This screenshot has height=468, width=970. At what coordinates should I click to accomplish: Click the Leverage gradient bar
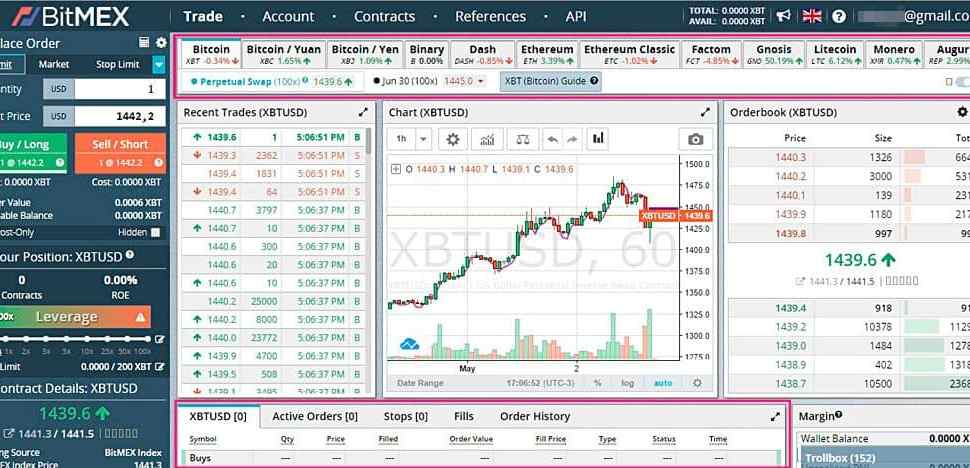[x=74, y=317]
